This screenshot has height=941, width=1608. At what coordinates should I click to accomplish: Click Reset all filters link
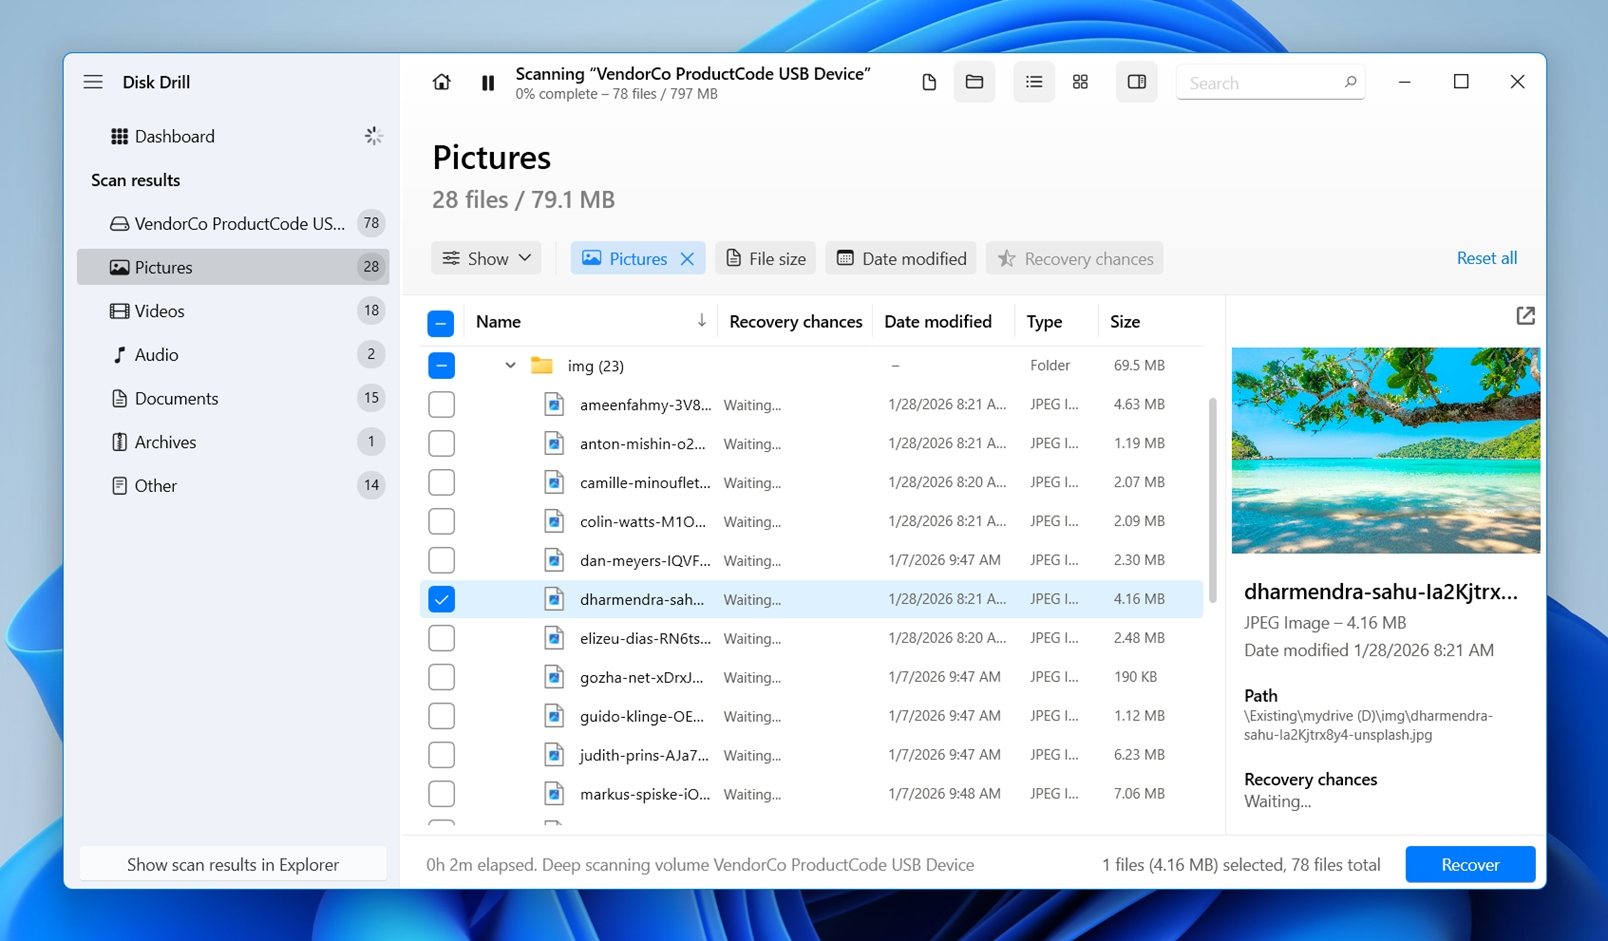point(1487,258)
